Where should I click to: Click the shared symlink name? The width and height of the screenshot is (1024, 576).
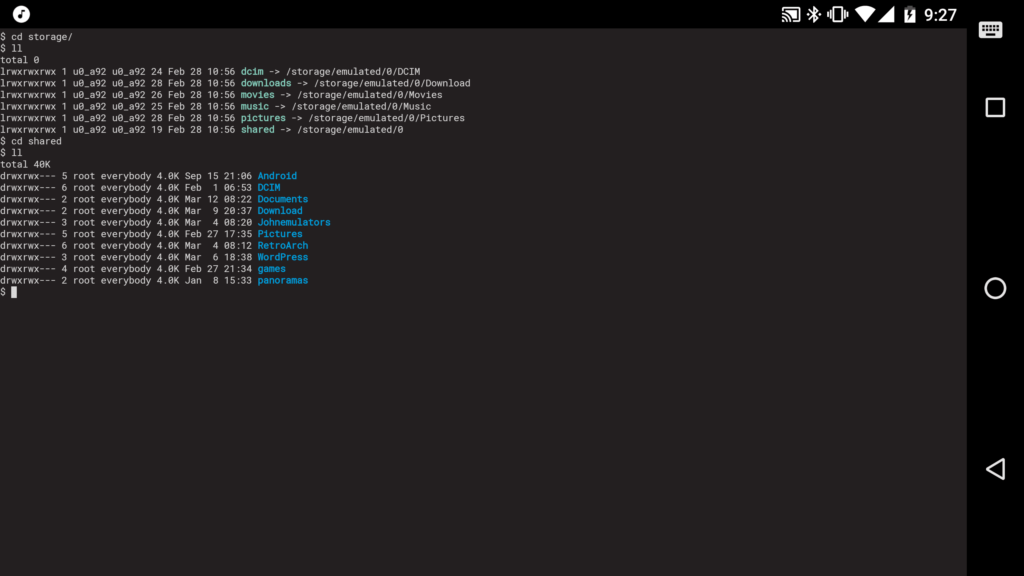257,130
